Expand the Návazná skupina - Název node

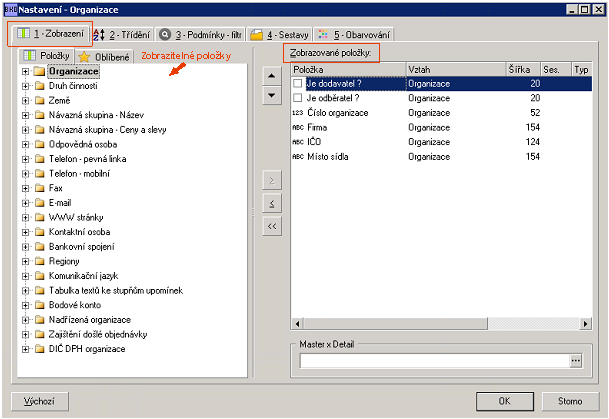coord(25,115)
